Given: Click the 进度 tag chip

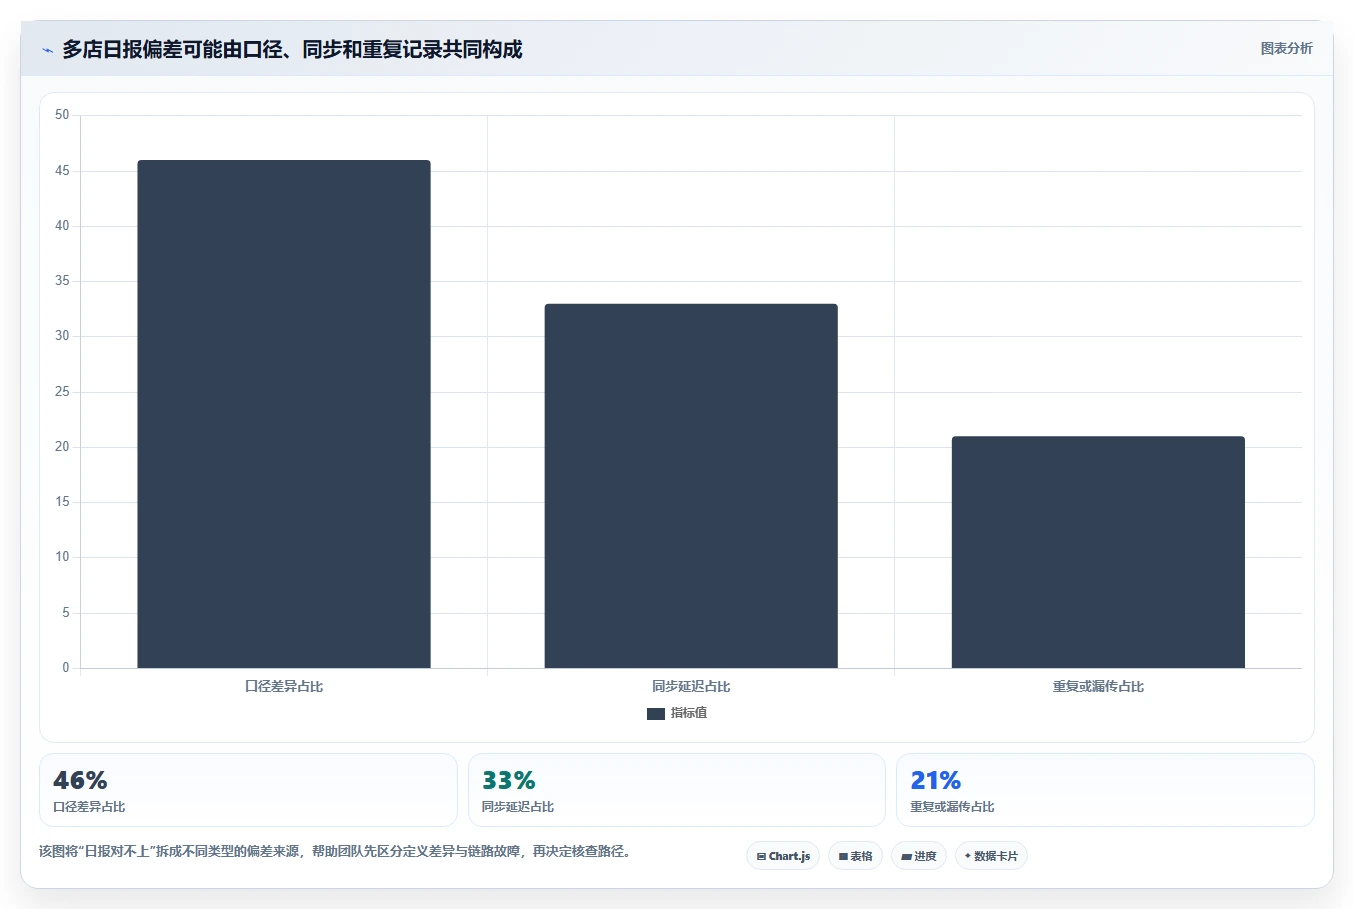Looking at the screenshot, I should tap(919, 856).
